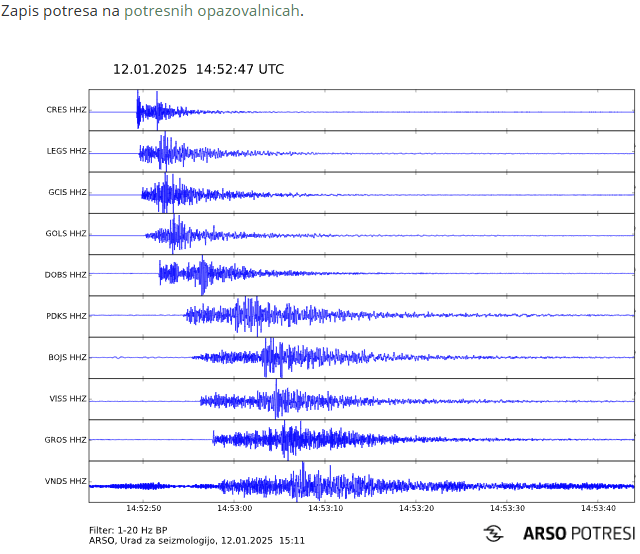The width and height of the screenshot is (640, 554).
Task: Click the 'VNDS HHZ' station label
Action: click(x=66, y=481)
